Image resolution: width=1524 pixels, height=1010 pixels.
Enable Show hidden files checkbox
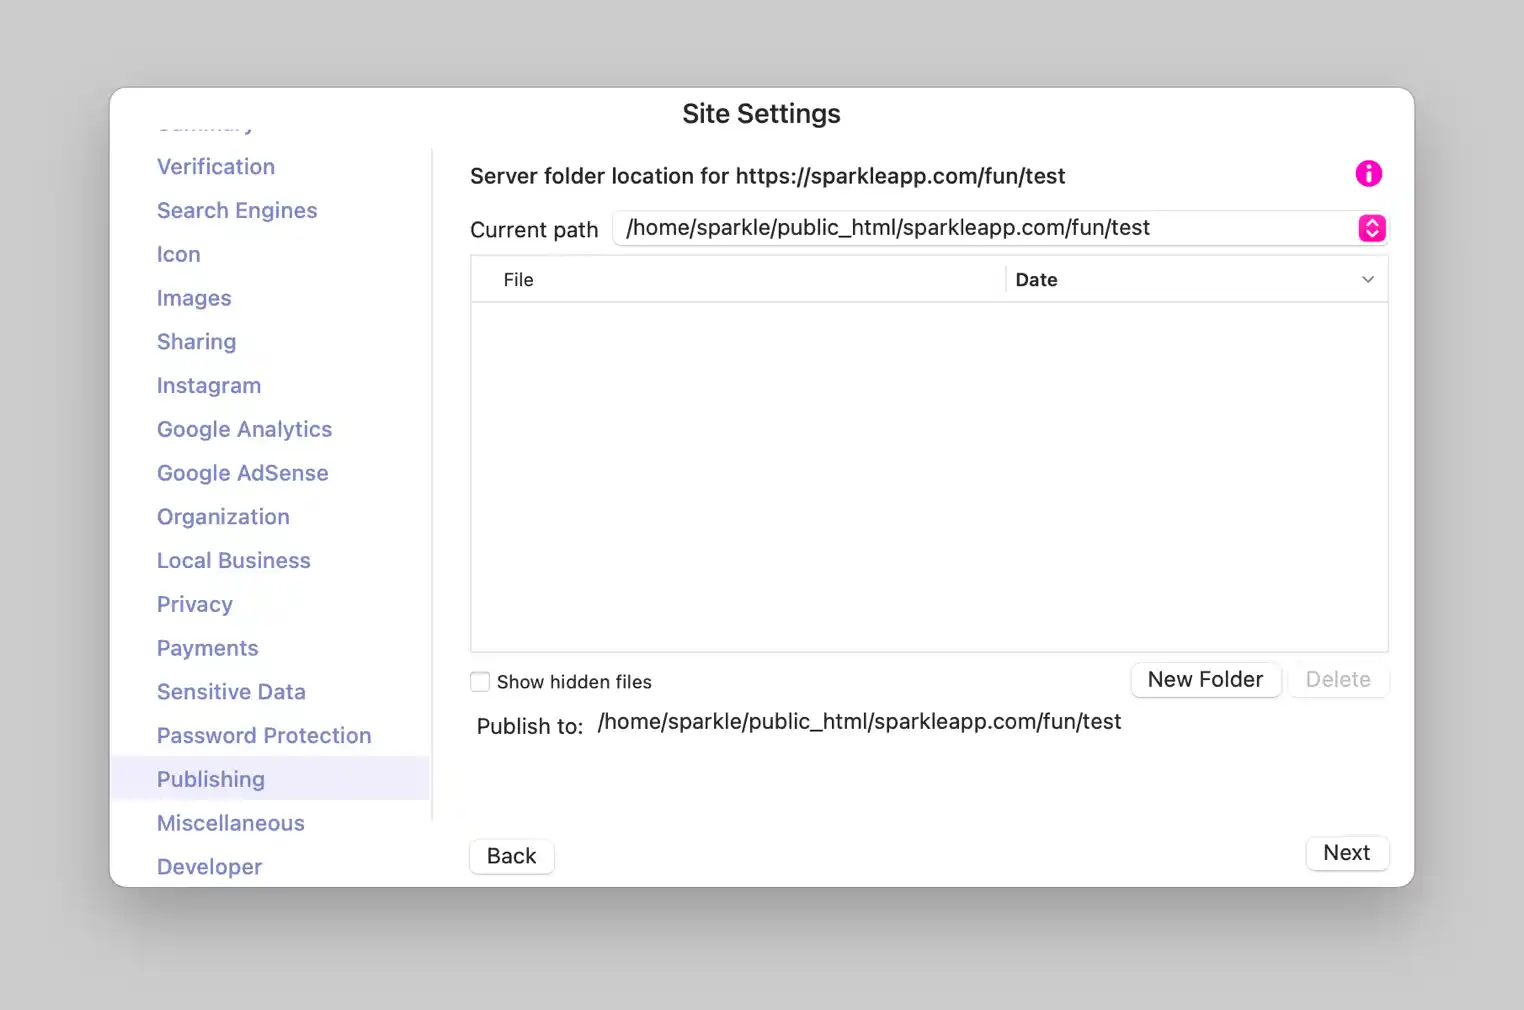pos(480,682)
